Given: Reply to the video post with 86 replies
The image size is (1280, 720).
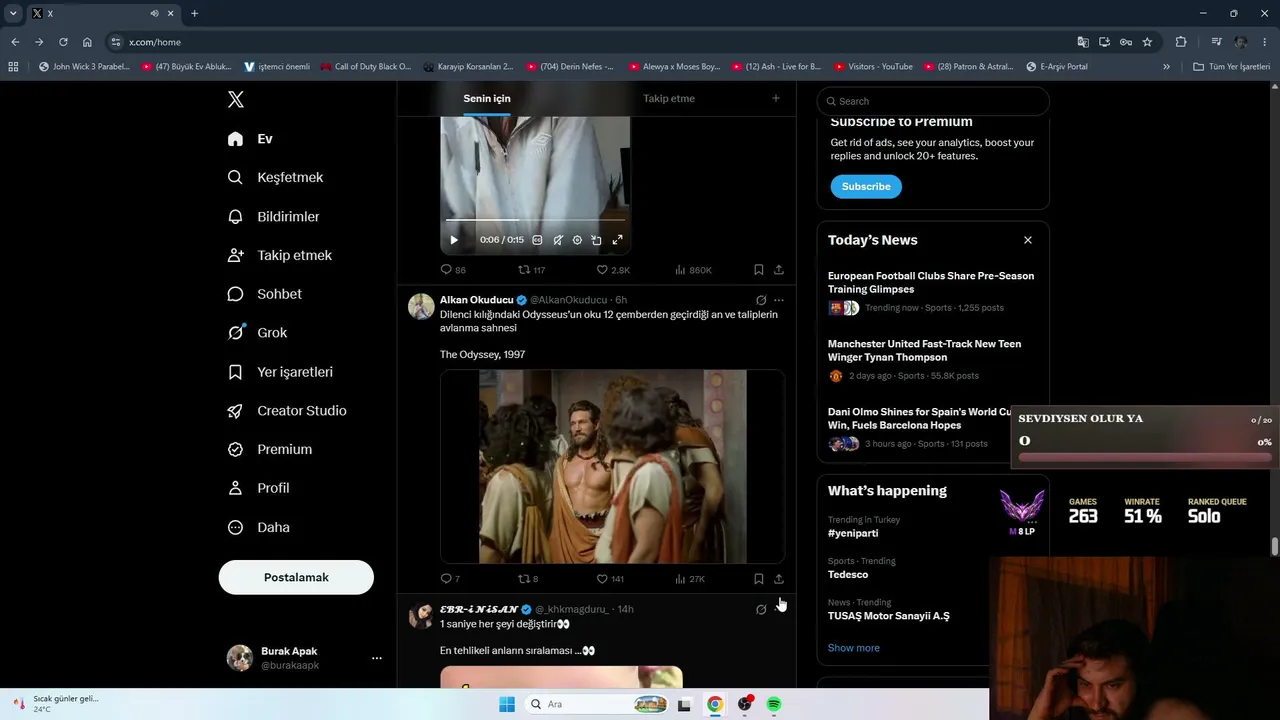Looking at the screenshot, I should point(453,270).
